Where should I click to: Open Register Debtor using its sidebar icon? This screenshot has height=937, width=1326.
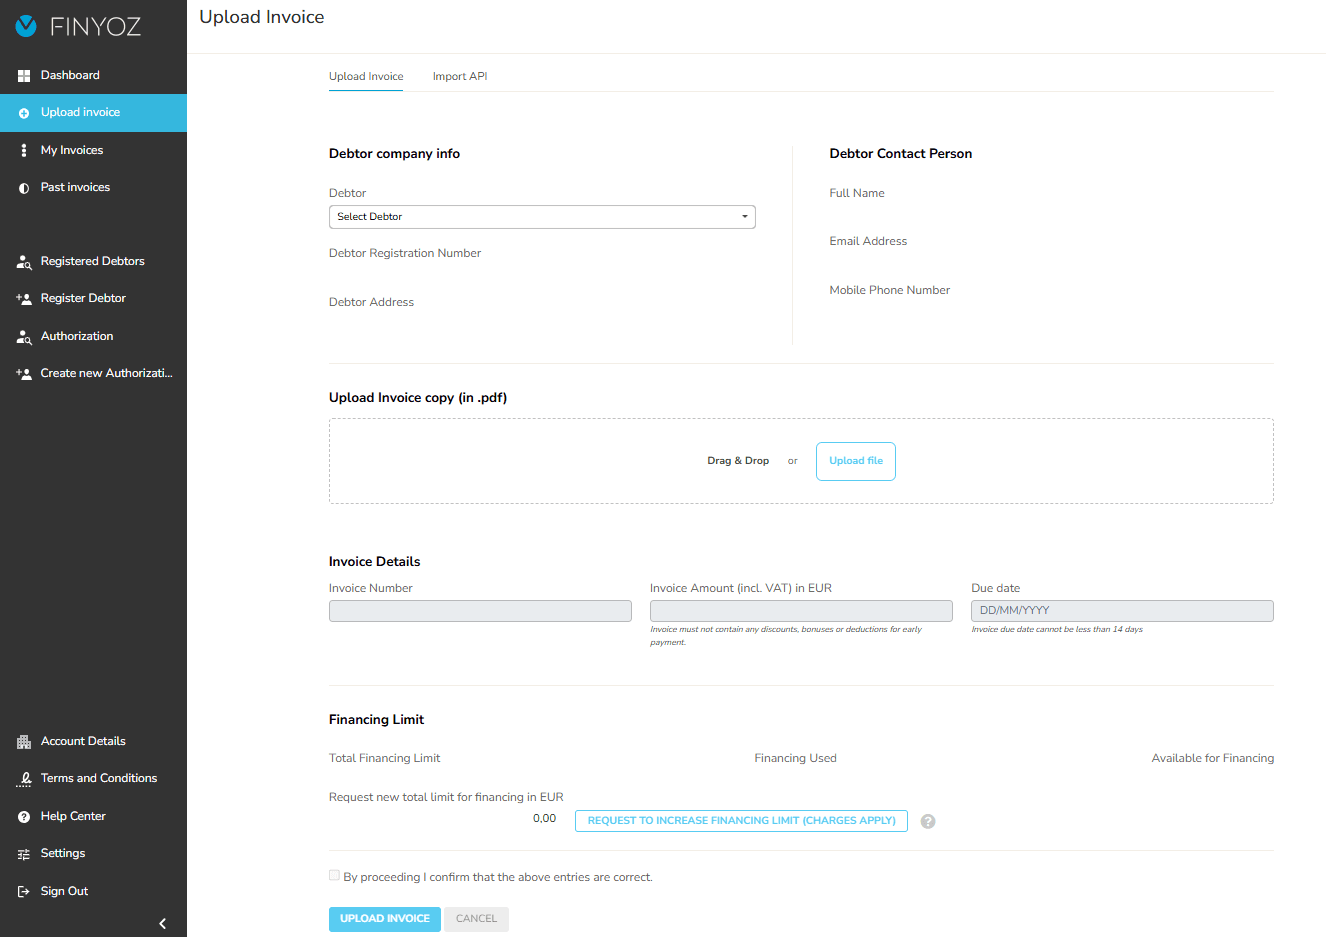pos(22,298)
